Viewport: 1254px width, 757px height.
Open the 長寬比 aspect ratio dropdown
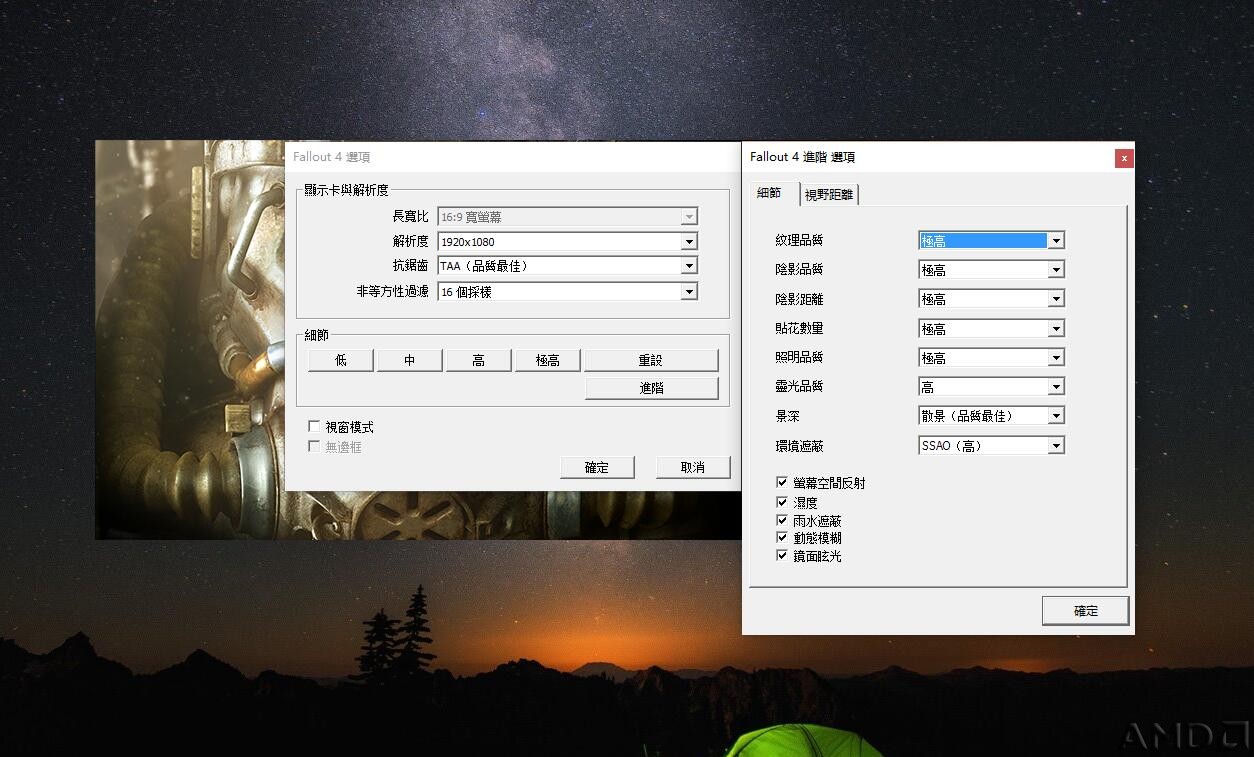pos(567,216)
